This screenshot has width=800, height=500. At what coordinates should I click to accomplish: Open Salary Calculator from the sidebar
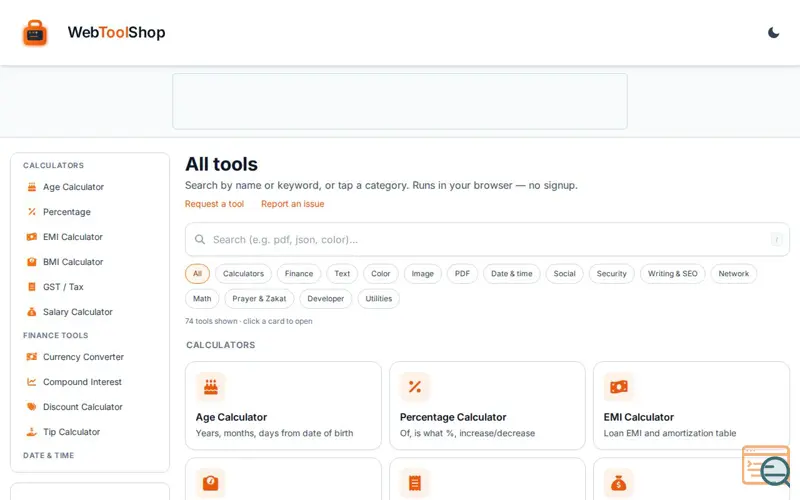point(78,312)
